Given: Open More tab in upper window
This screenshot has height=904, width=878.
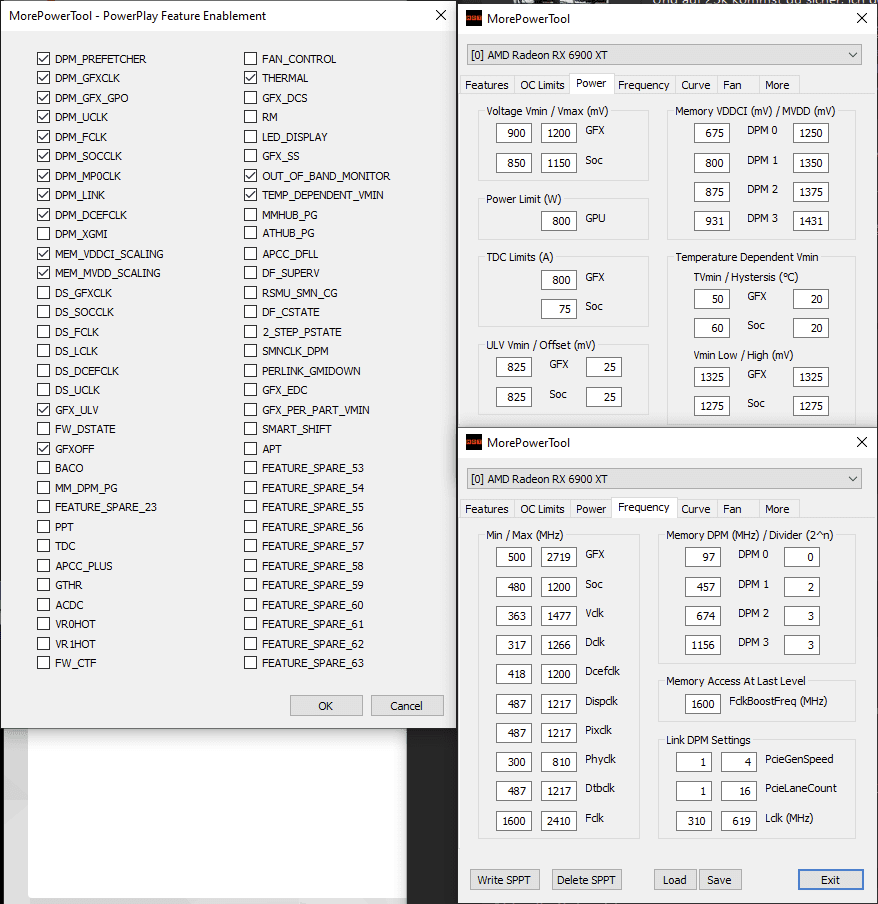Looking at the screenshot, I should point(777,85).
